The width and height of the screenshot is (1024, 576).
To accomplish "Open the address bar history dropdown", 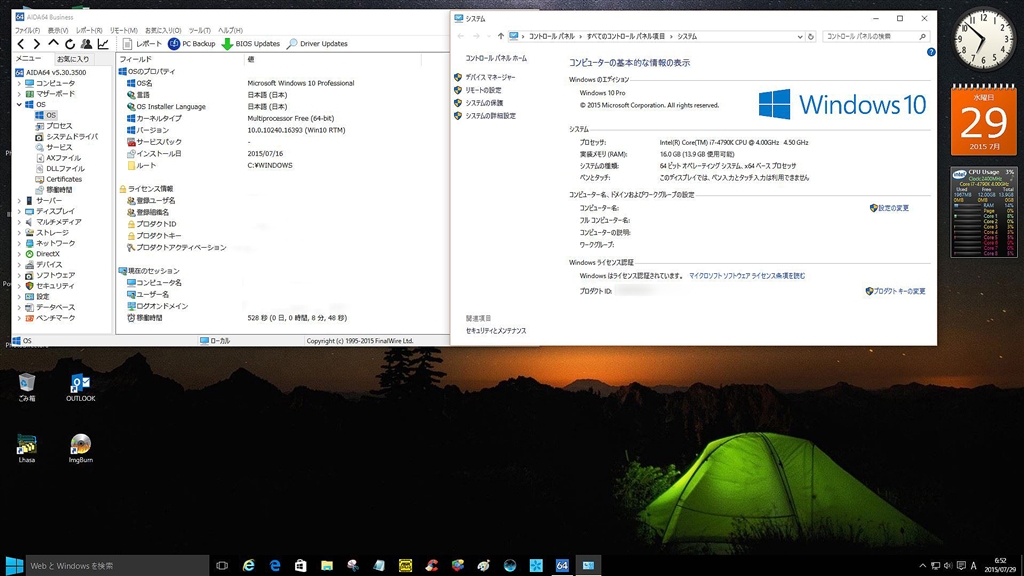I will pyautogui.click(x=799, y=37).
